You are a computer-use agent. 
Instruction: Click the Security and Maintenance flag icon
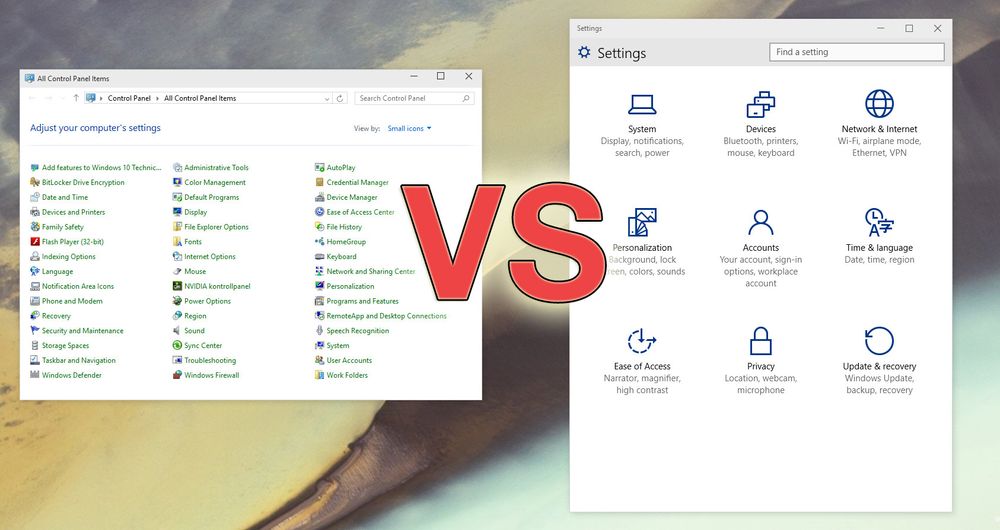[35, 330]
